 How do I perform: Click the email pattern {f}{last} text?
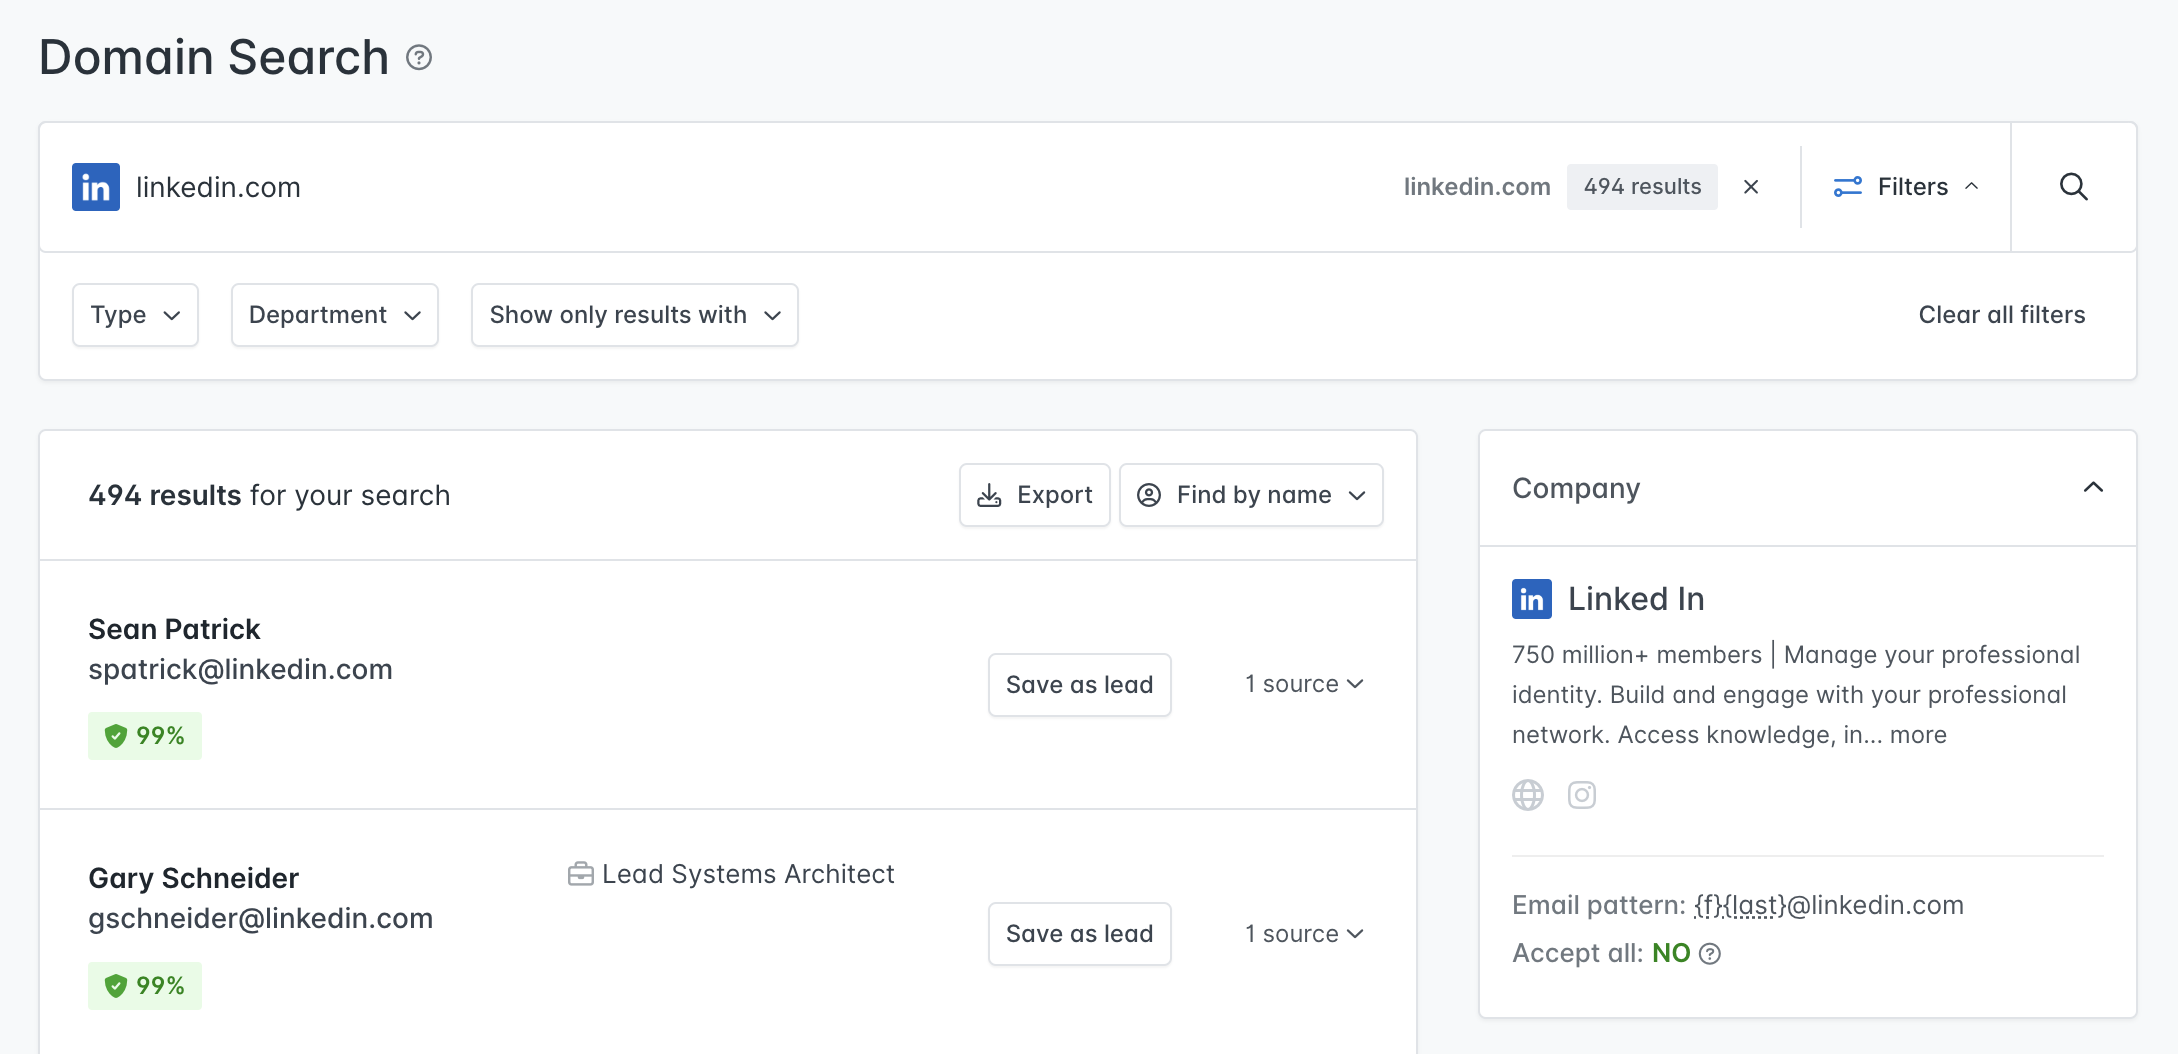(x=1740, y=905)
